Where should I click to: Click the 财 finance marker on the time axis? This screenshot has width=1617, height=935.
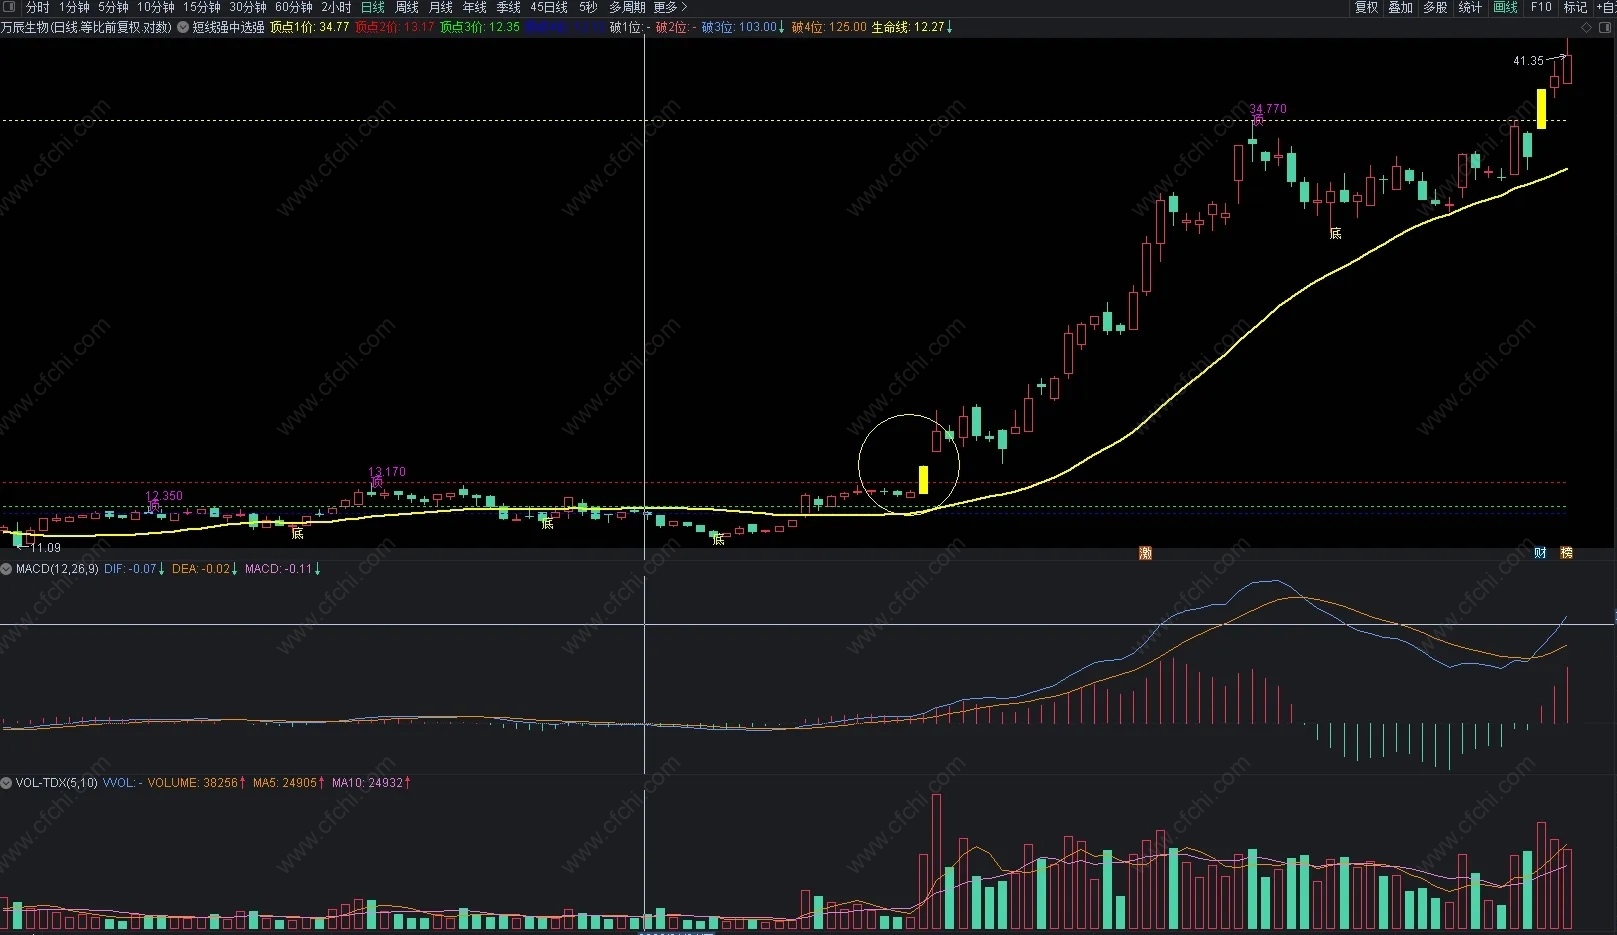(1540, 553)
